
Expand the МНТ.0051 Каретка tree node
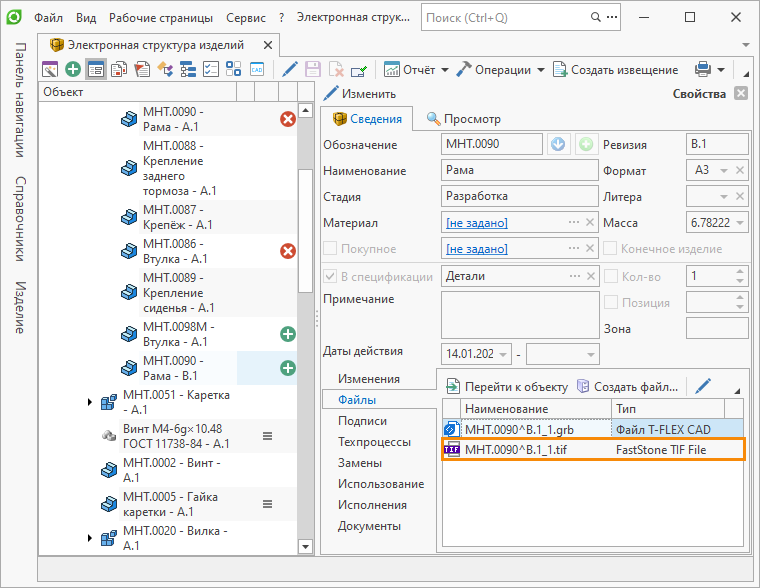(x=91, y=402)
